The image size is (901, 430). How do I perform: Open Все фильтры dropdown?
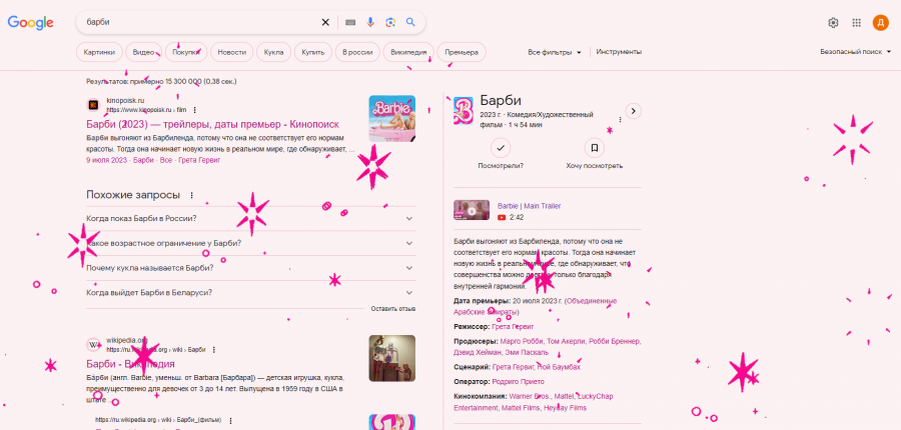[x=555, y=52]
